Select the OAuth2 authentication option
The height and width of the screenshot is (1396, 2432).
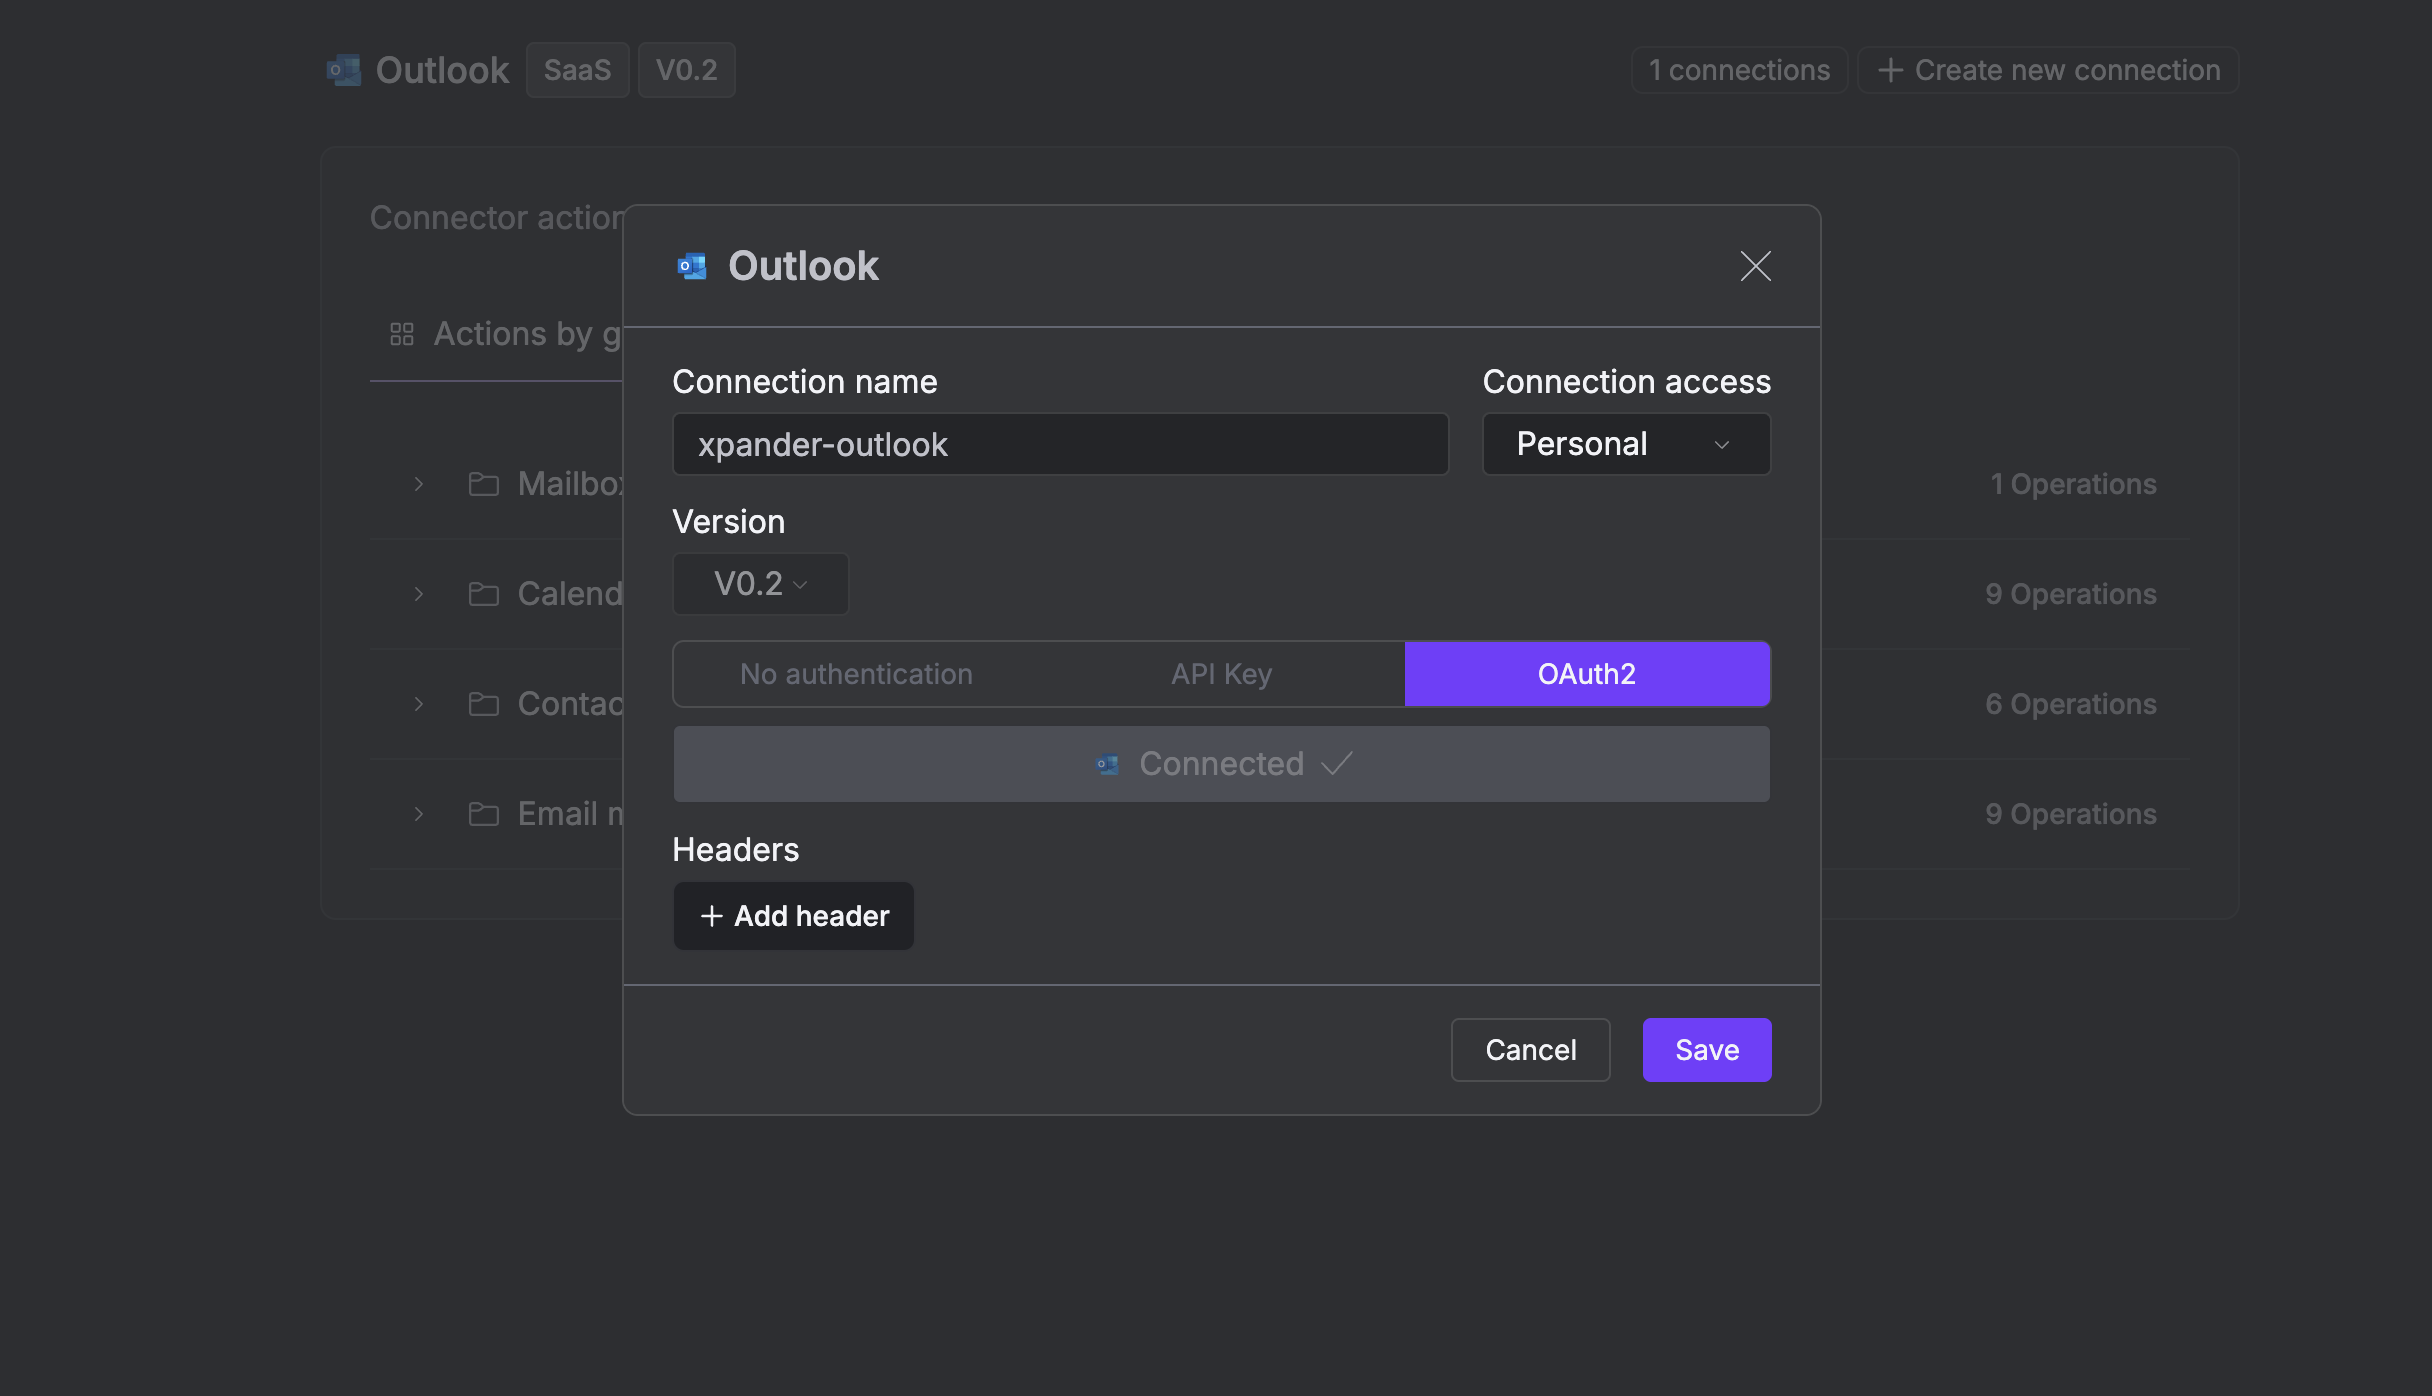click(1587, 674)
